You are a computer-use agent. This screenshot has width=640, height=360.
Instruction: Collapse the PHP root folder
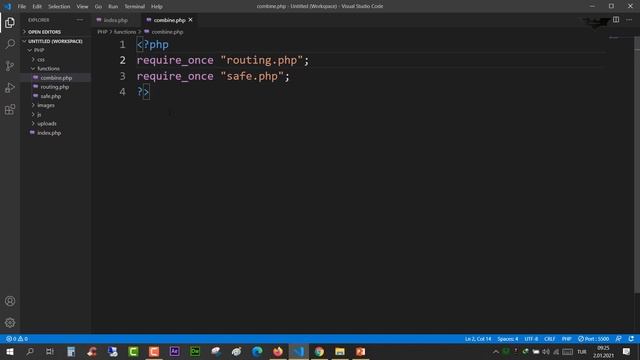(39, 50)
